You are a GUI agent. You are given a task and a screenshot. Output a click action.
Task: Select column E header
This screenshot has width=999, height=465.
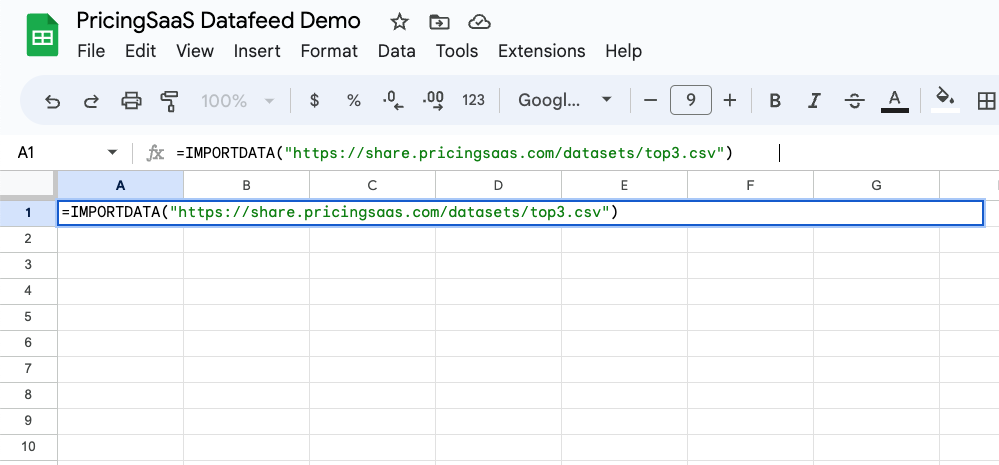[x=624, y=185]
